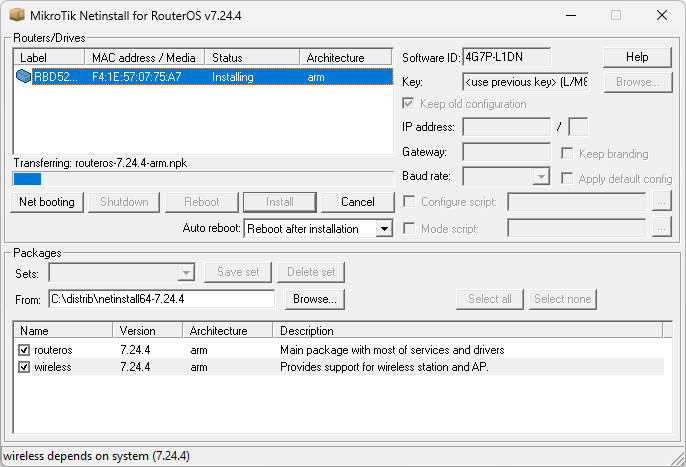Tick the Configure script checkbox

tap(409, 201)
